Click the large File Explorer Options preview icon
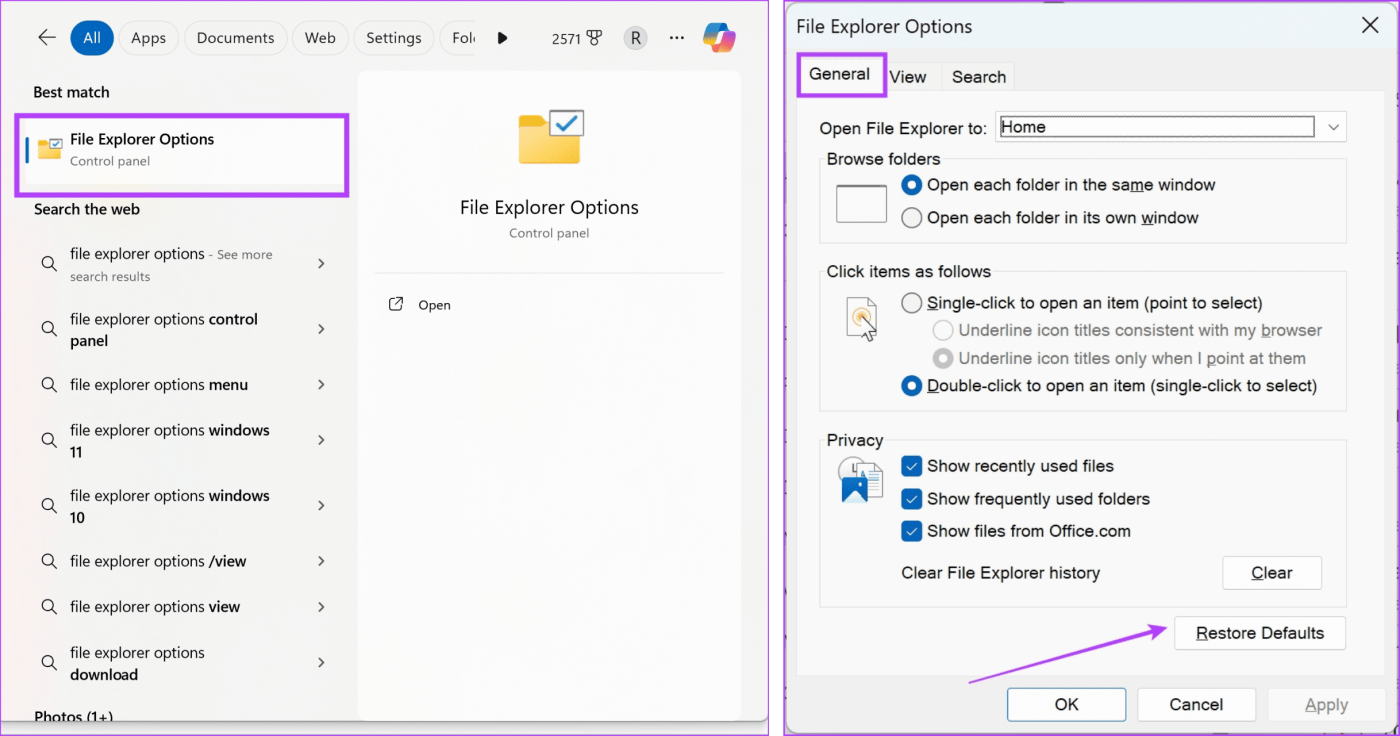 (550, 137)
